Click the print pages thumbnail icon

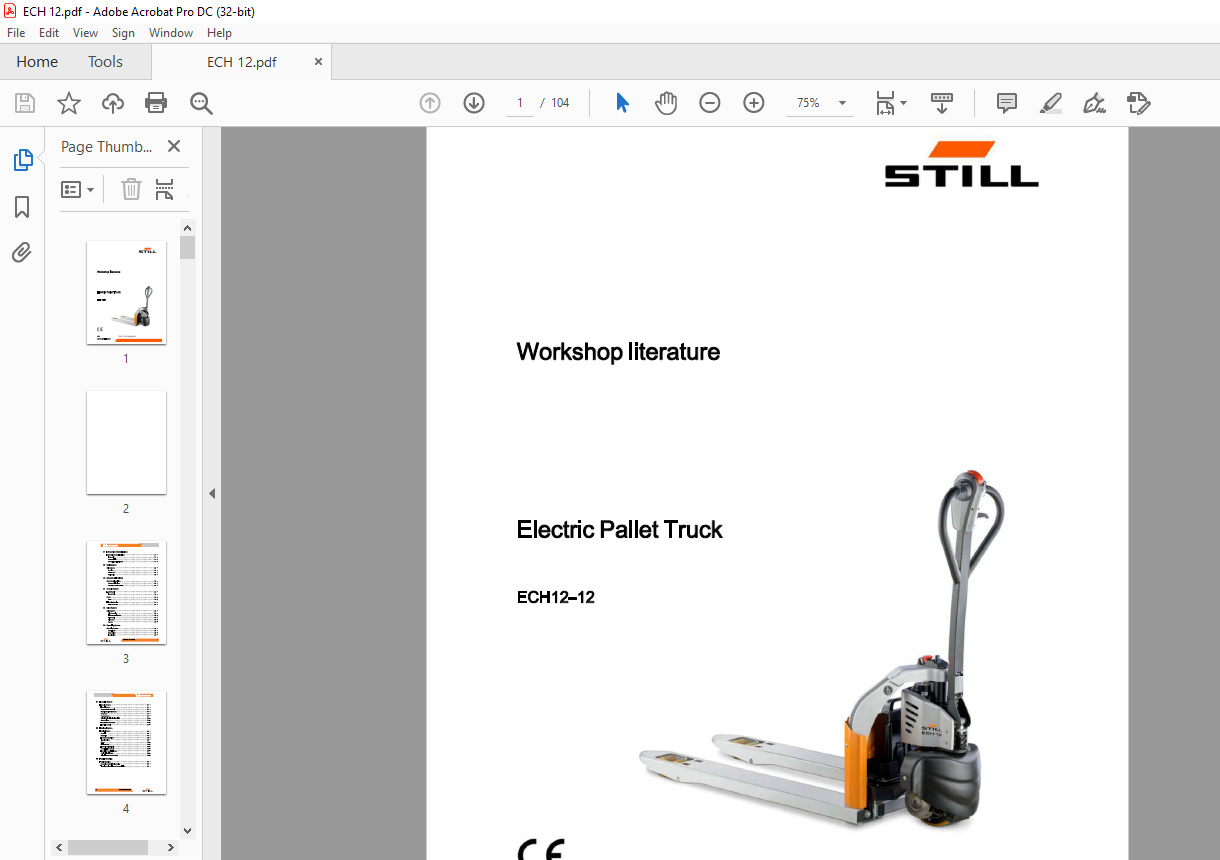click(x=165, y=189)
